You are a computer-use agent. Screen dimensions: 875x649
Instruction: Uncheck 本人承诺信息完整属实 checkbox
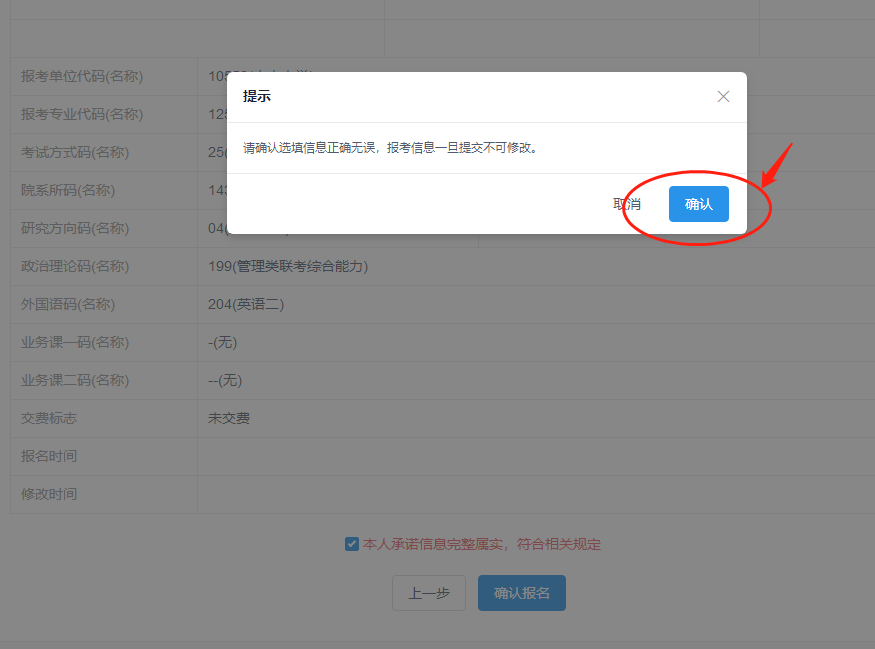[351, 544]
